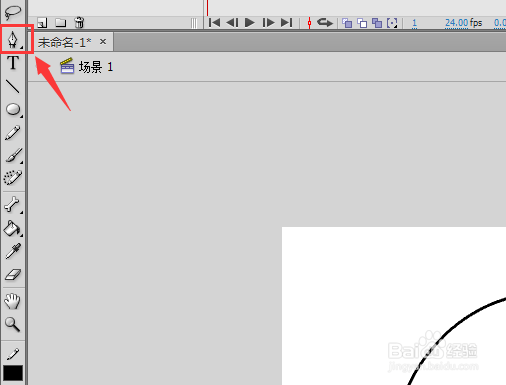The height and width of the screenshot is (385, 506).
Task: Click the current frame number 1
Action: 414,23
